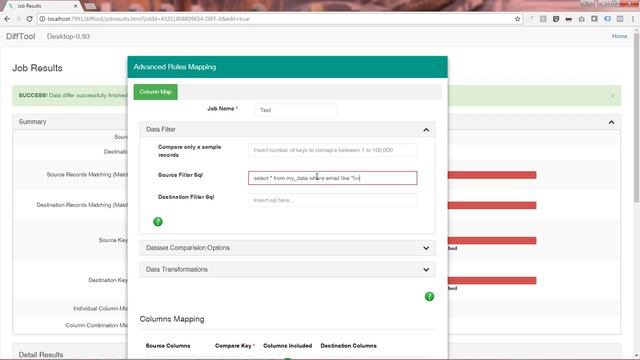Click into Source Filter Sql field
This screenshot has height=360, width=640.
(x=333, y=178)
